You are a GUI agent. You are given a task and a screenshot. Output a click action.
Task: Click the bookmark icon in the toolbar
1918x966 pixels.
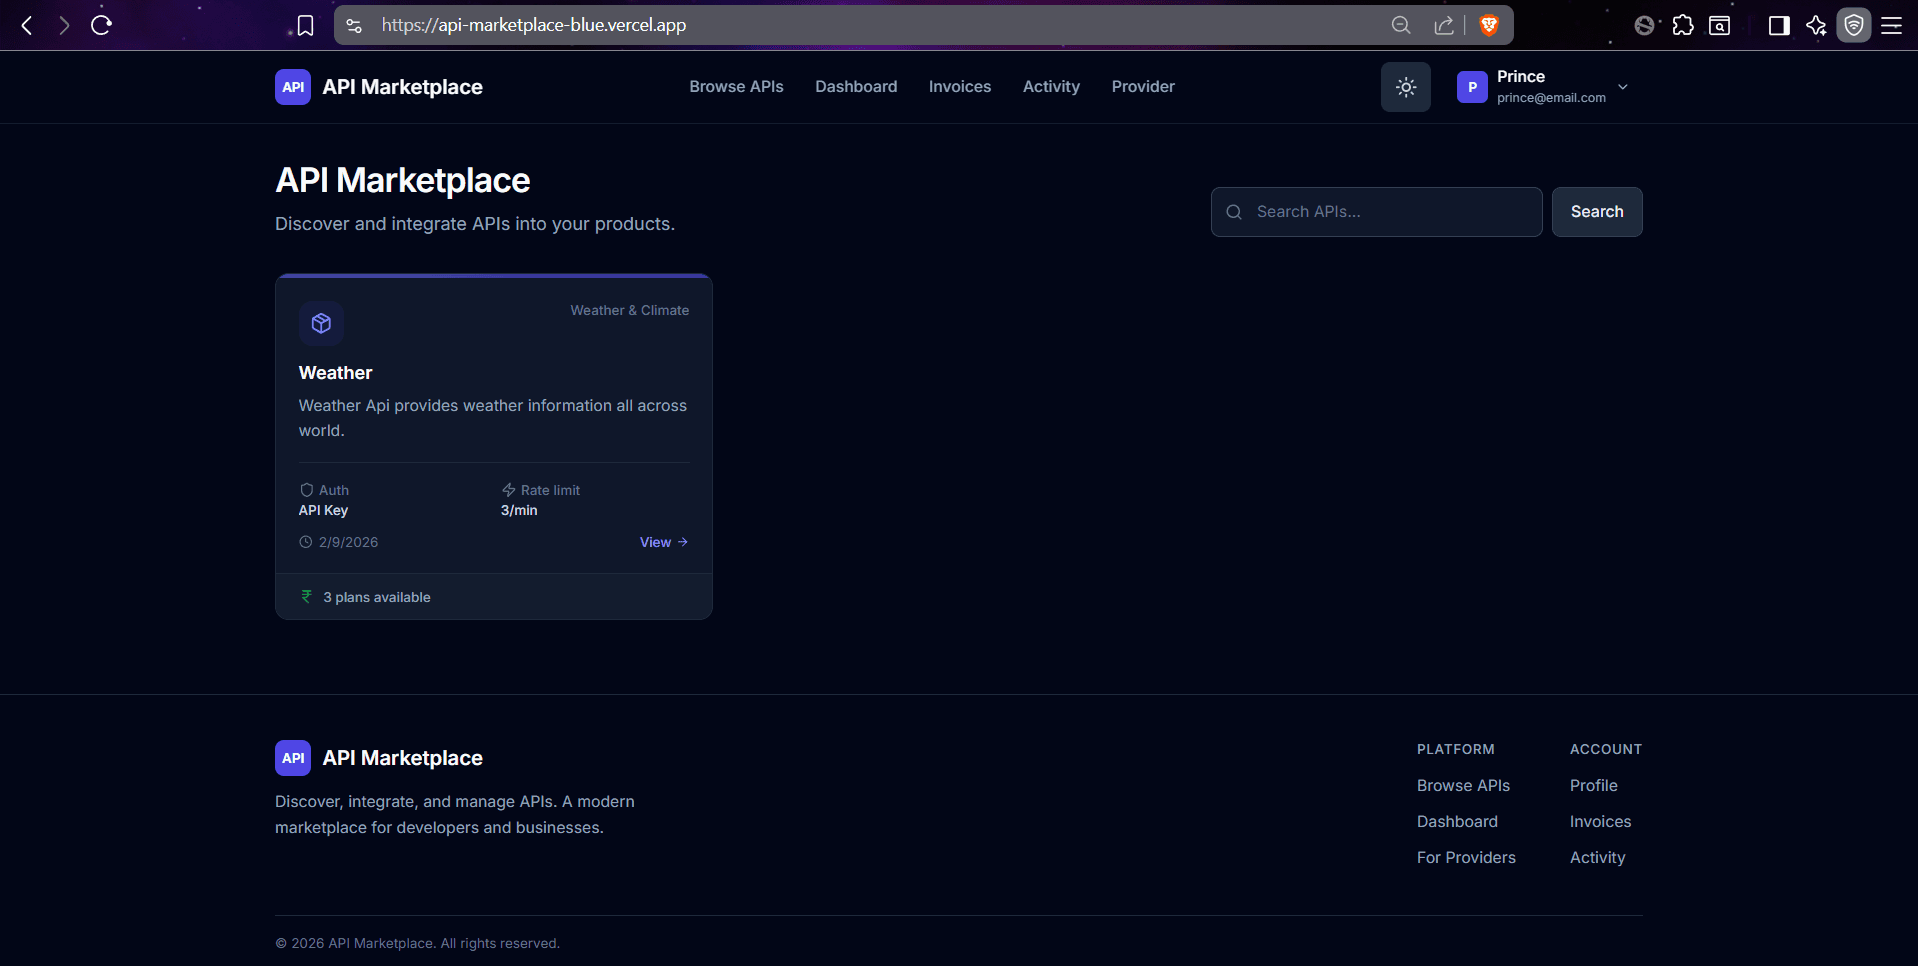pyautogui.click(x=305, y=25)
